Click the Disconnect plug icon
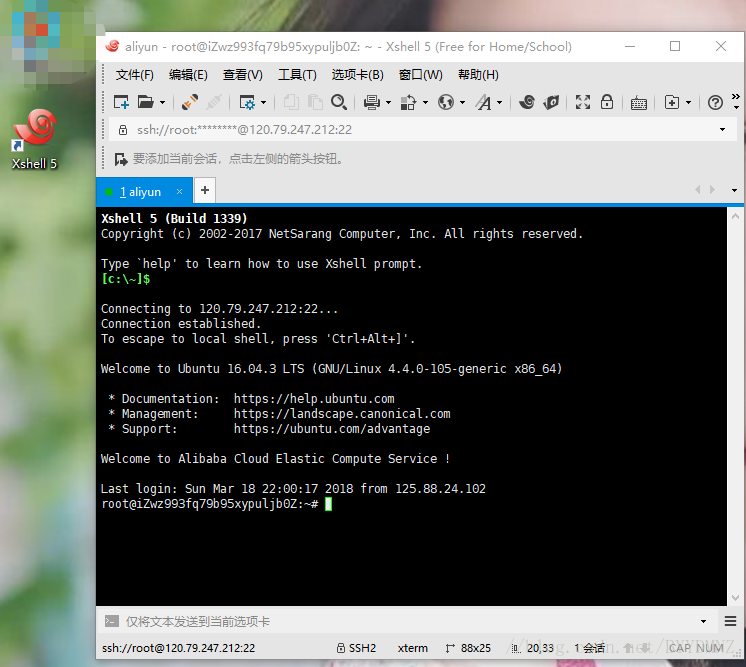Screen dimensions: 746x667 (214, 102)
